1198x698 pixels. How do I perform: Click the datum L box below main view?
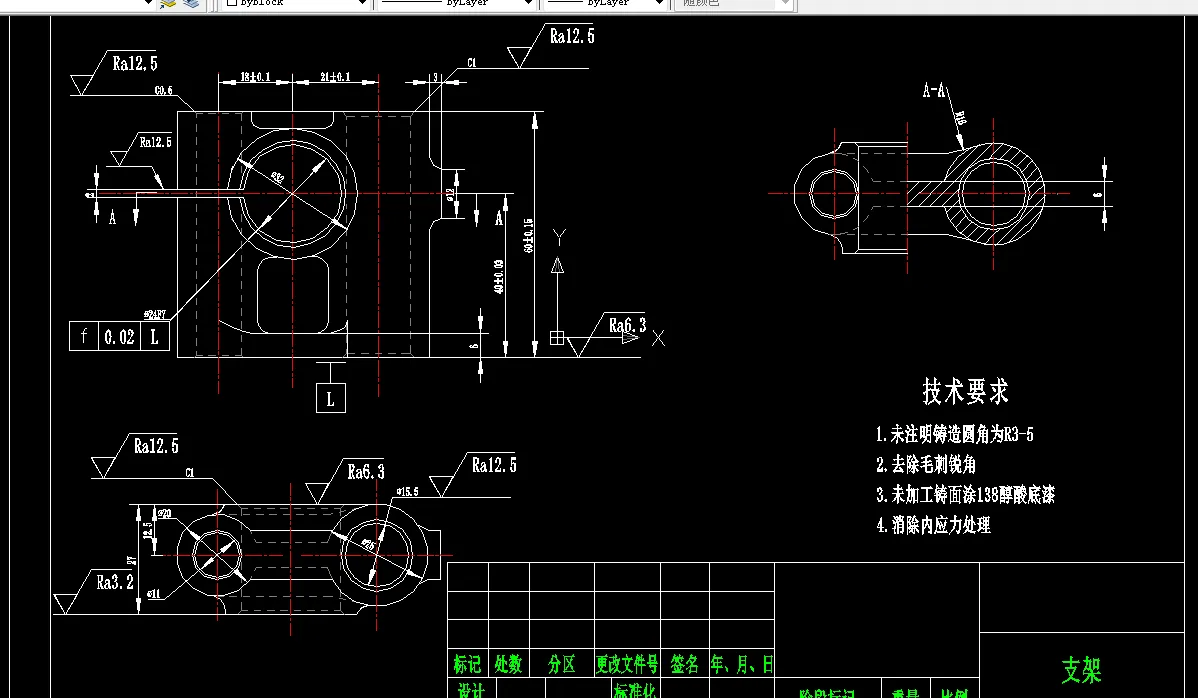pos(331,398)
